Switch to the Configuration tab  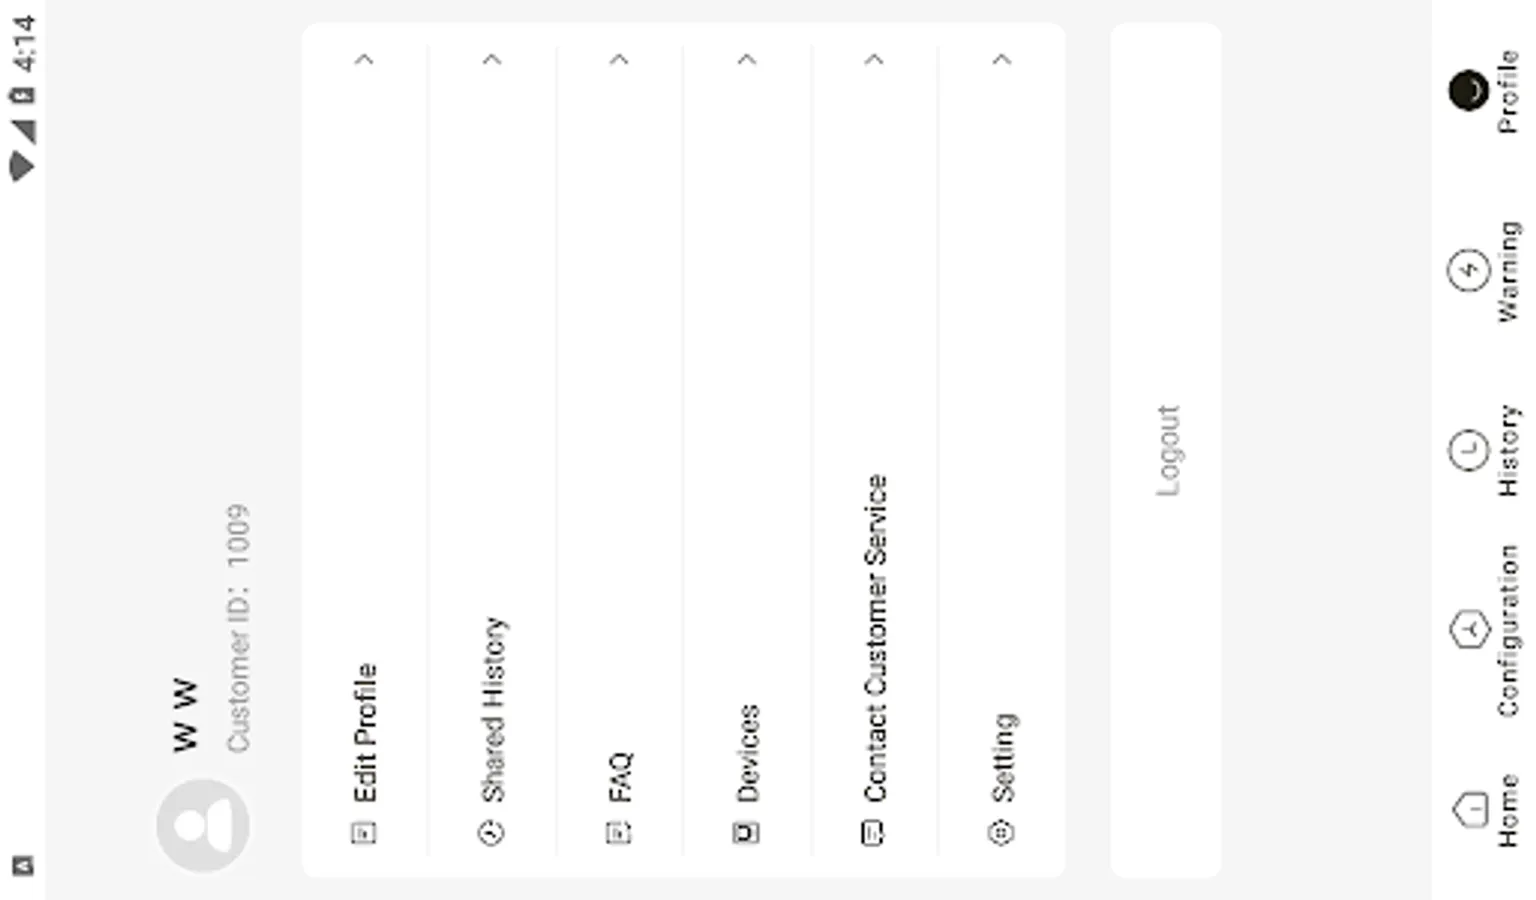pyautogui.click(x=1485, y=630)
